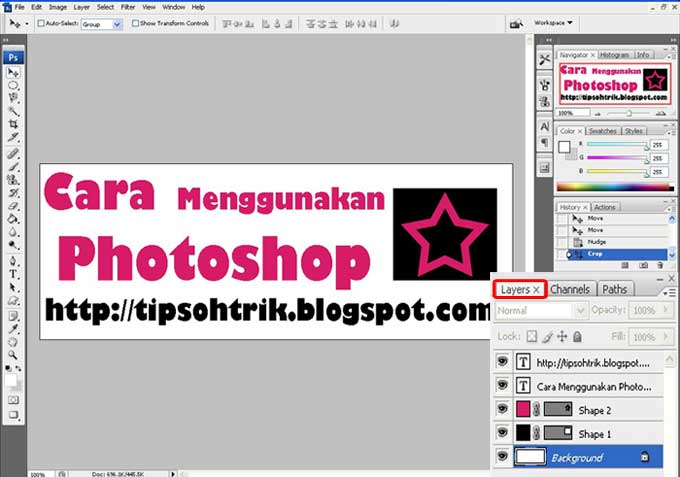Select the Clone Stamp tool

pyautogui.click(x=13, y=180)
